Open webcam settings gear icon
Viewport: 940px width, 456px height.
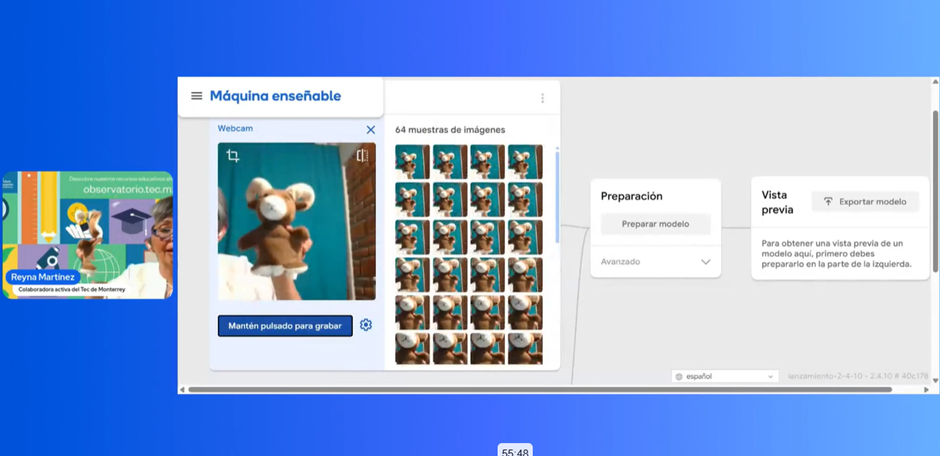tap(366, 325)
